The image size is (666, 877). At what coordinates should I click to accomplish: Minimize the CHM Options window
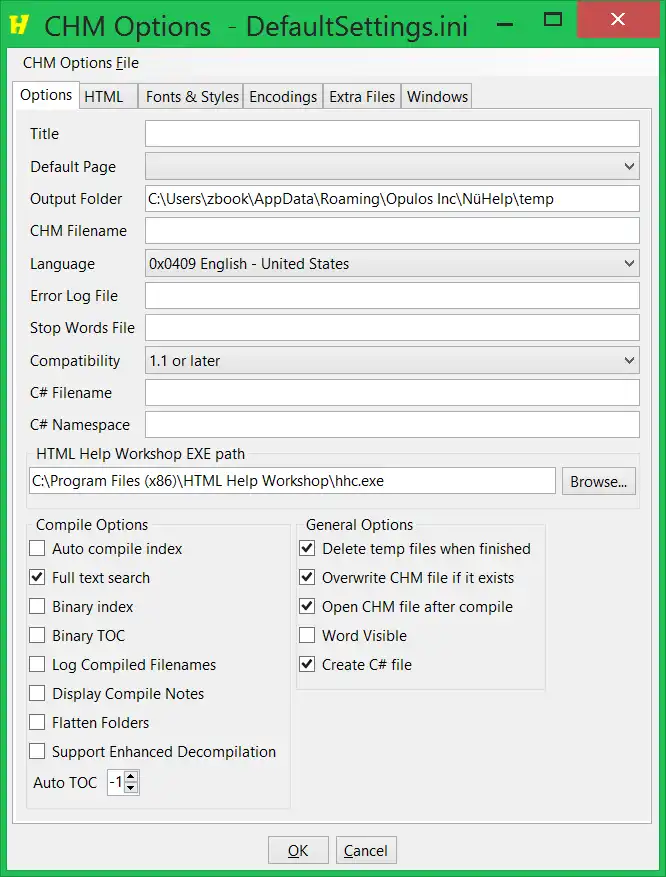coord(505,22)
